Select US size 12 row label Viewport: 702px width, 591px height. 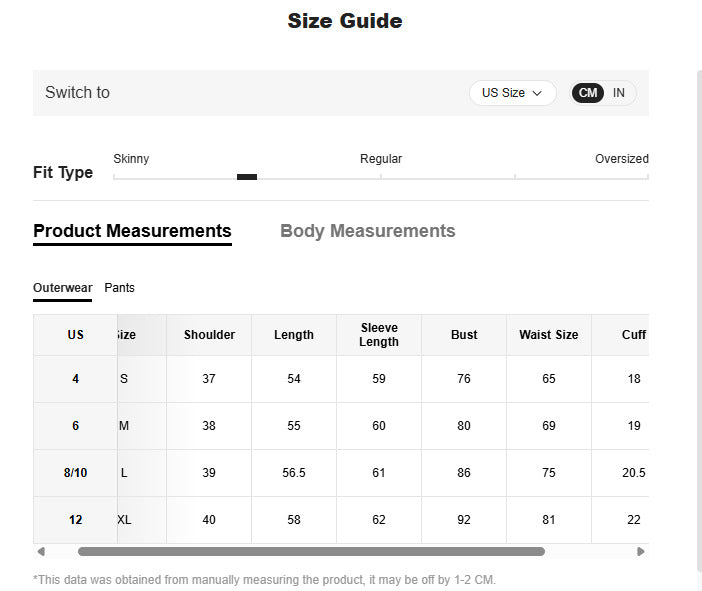(x=75, y=520)
